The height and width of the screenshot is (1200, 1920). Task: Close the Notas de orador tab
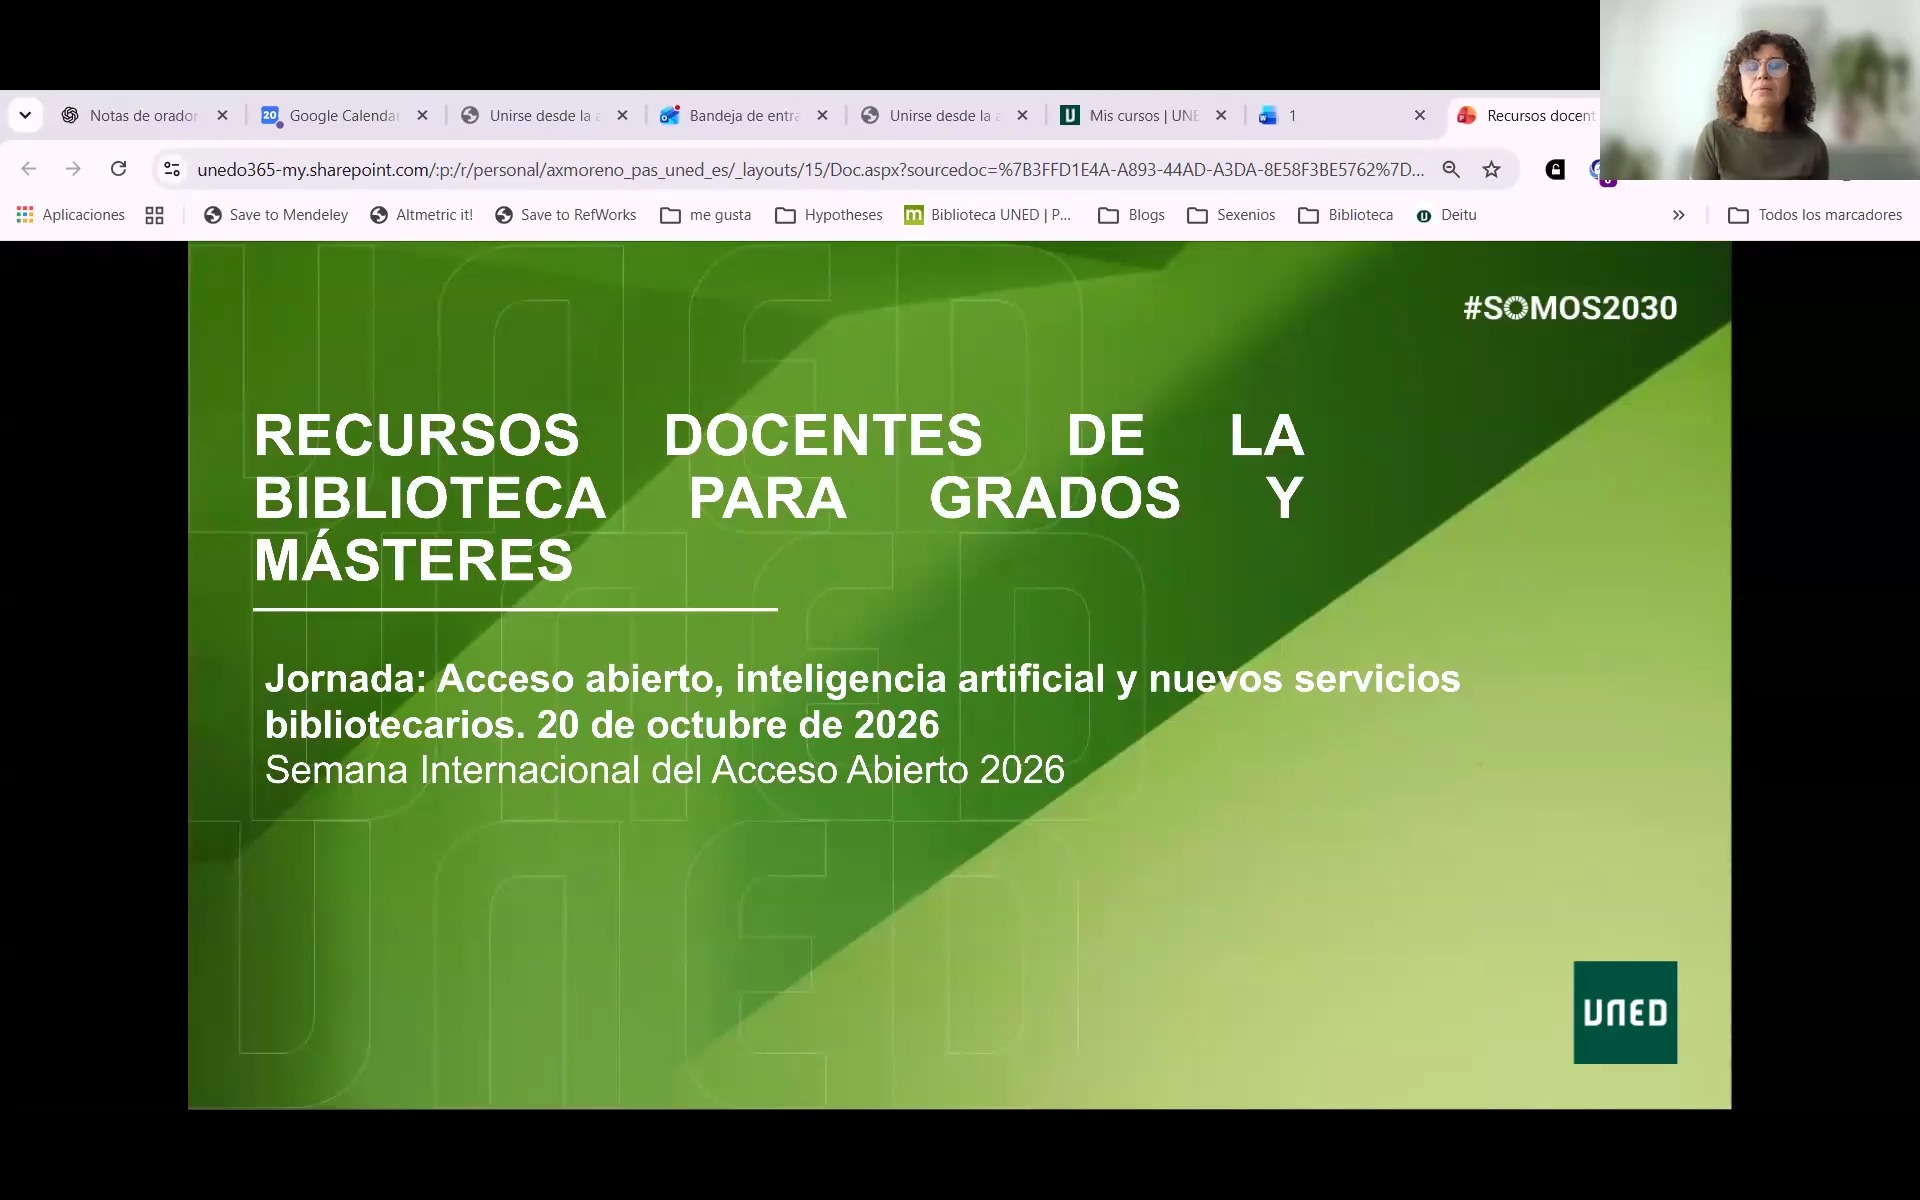222,115
